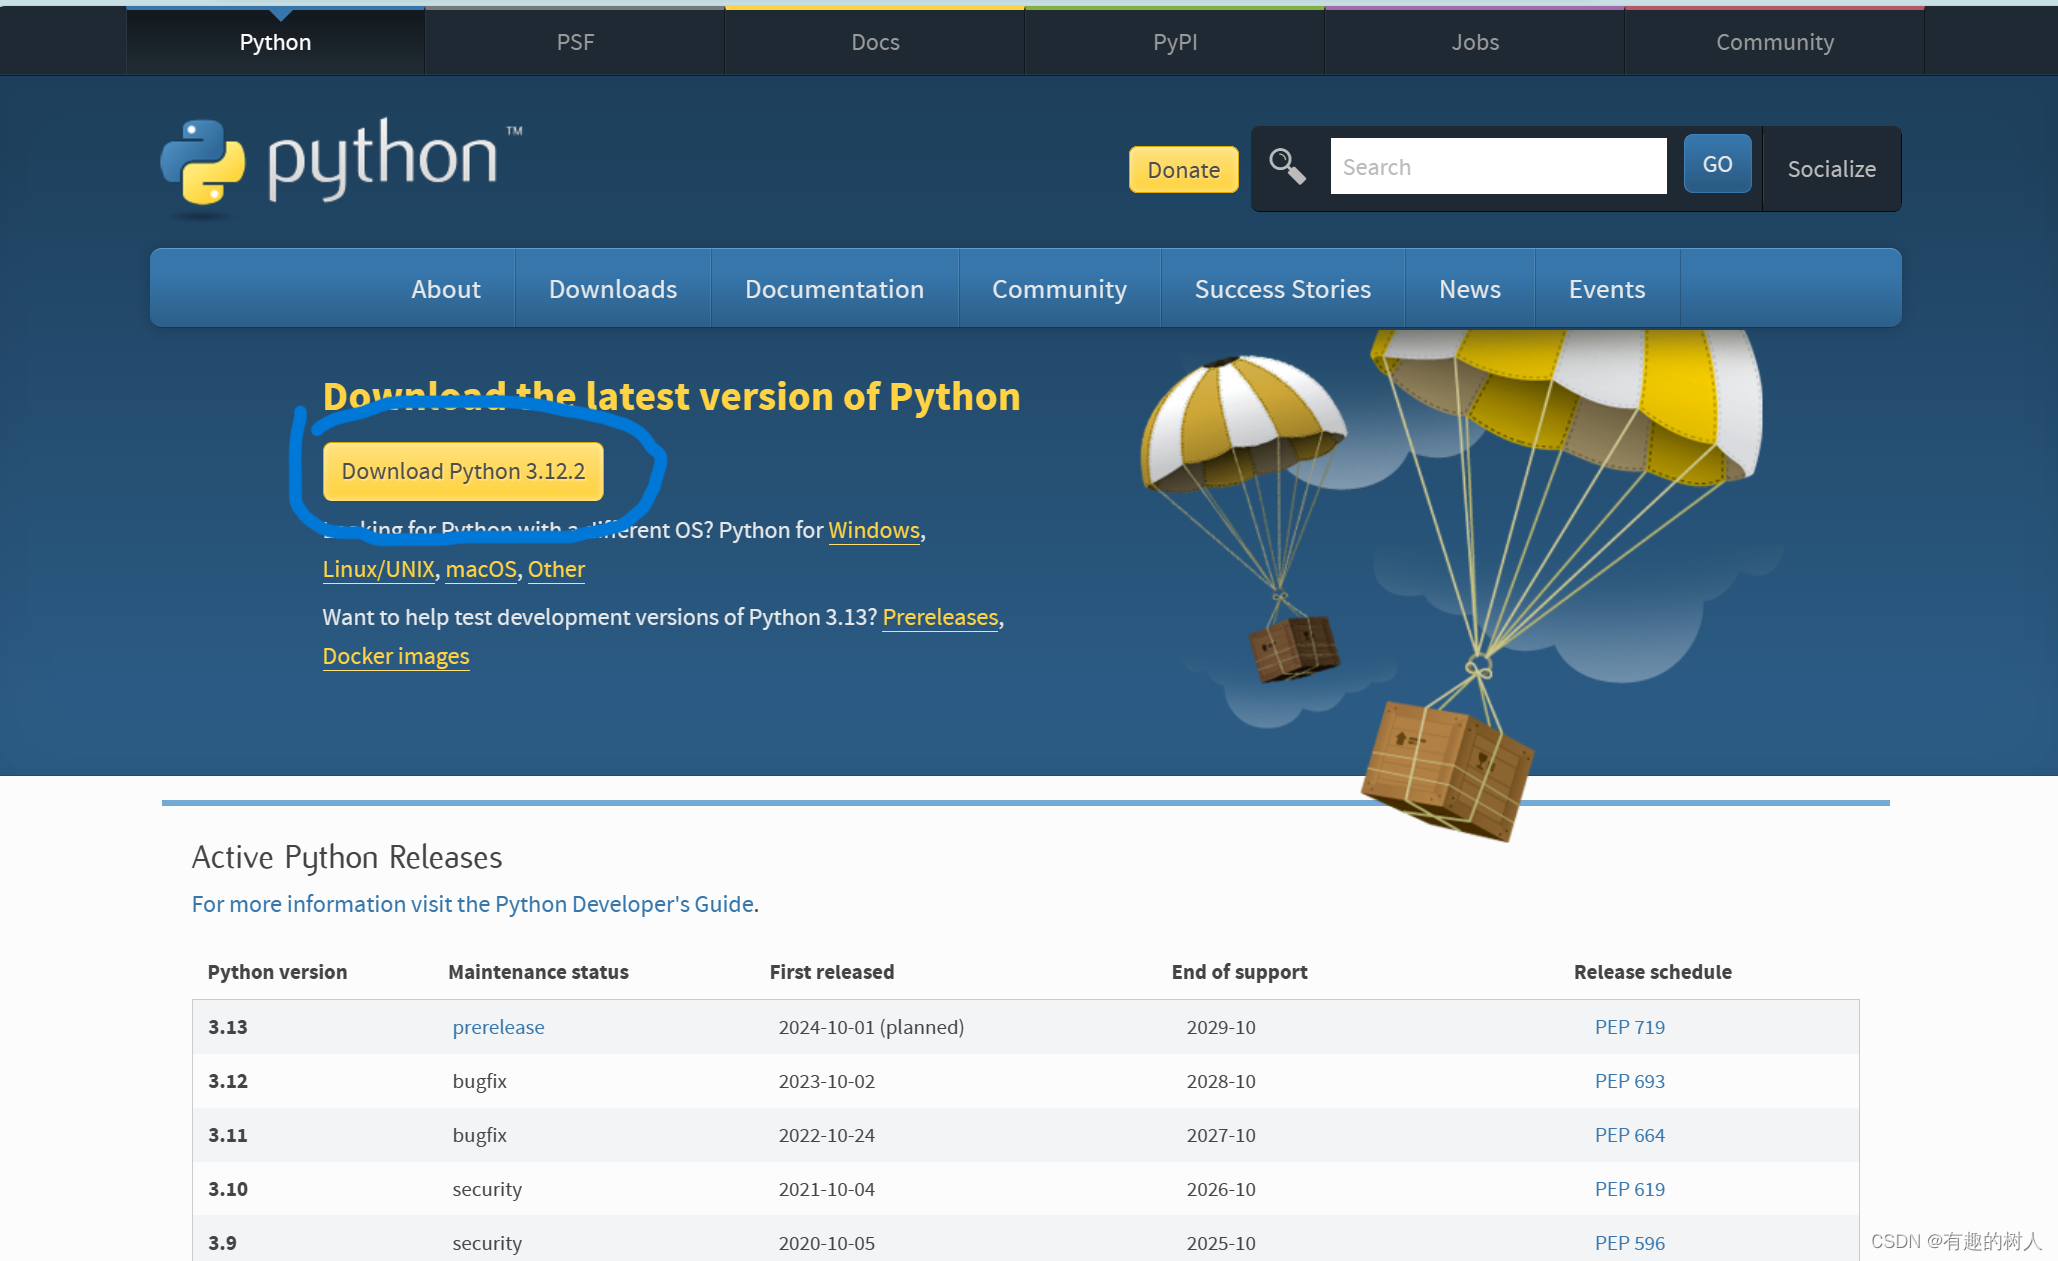2058x1261 pixels.
Task: Expand the Community navigation menu
Action: click(1060, 290)
